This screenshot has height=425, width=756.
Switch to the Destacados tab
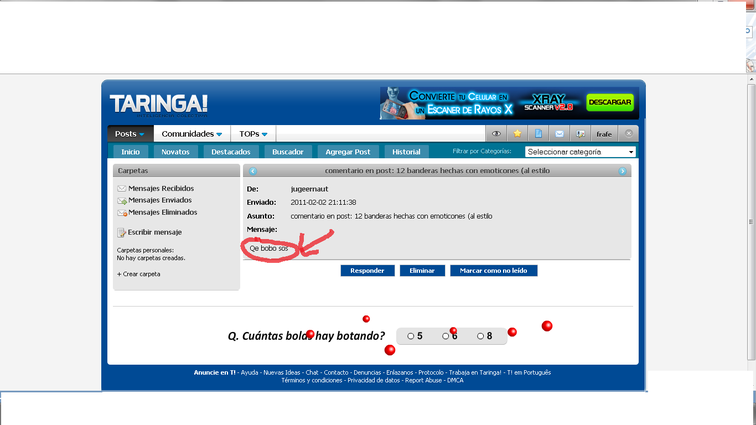(x=230, y=152)
